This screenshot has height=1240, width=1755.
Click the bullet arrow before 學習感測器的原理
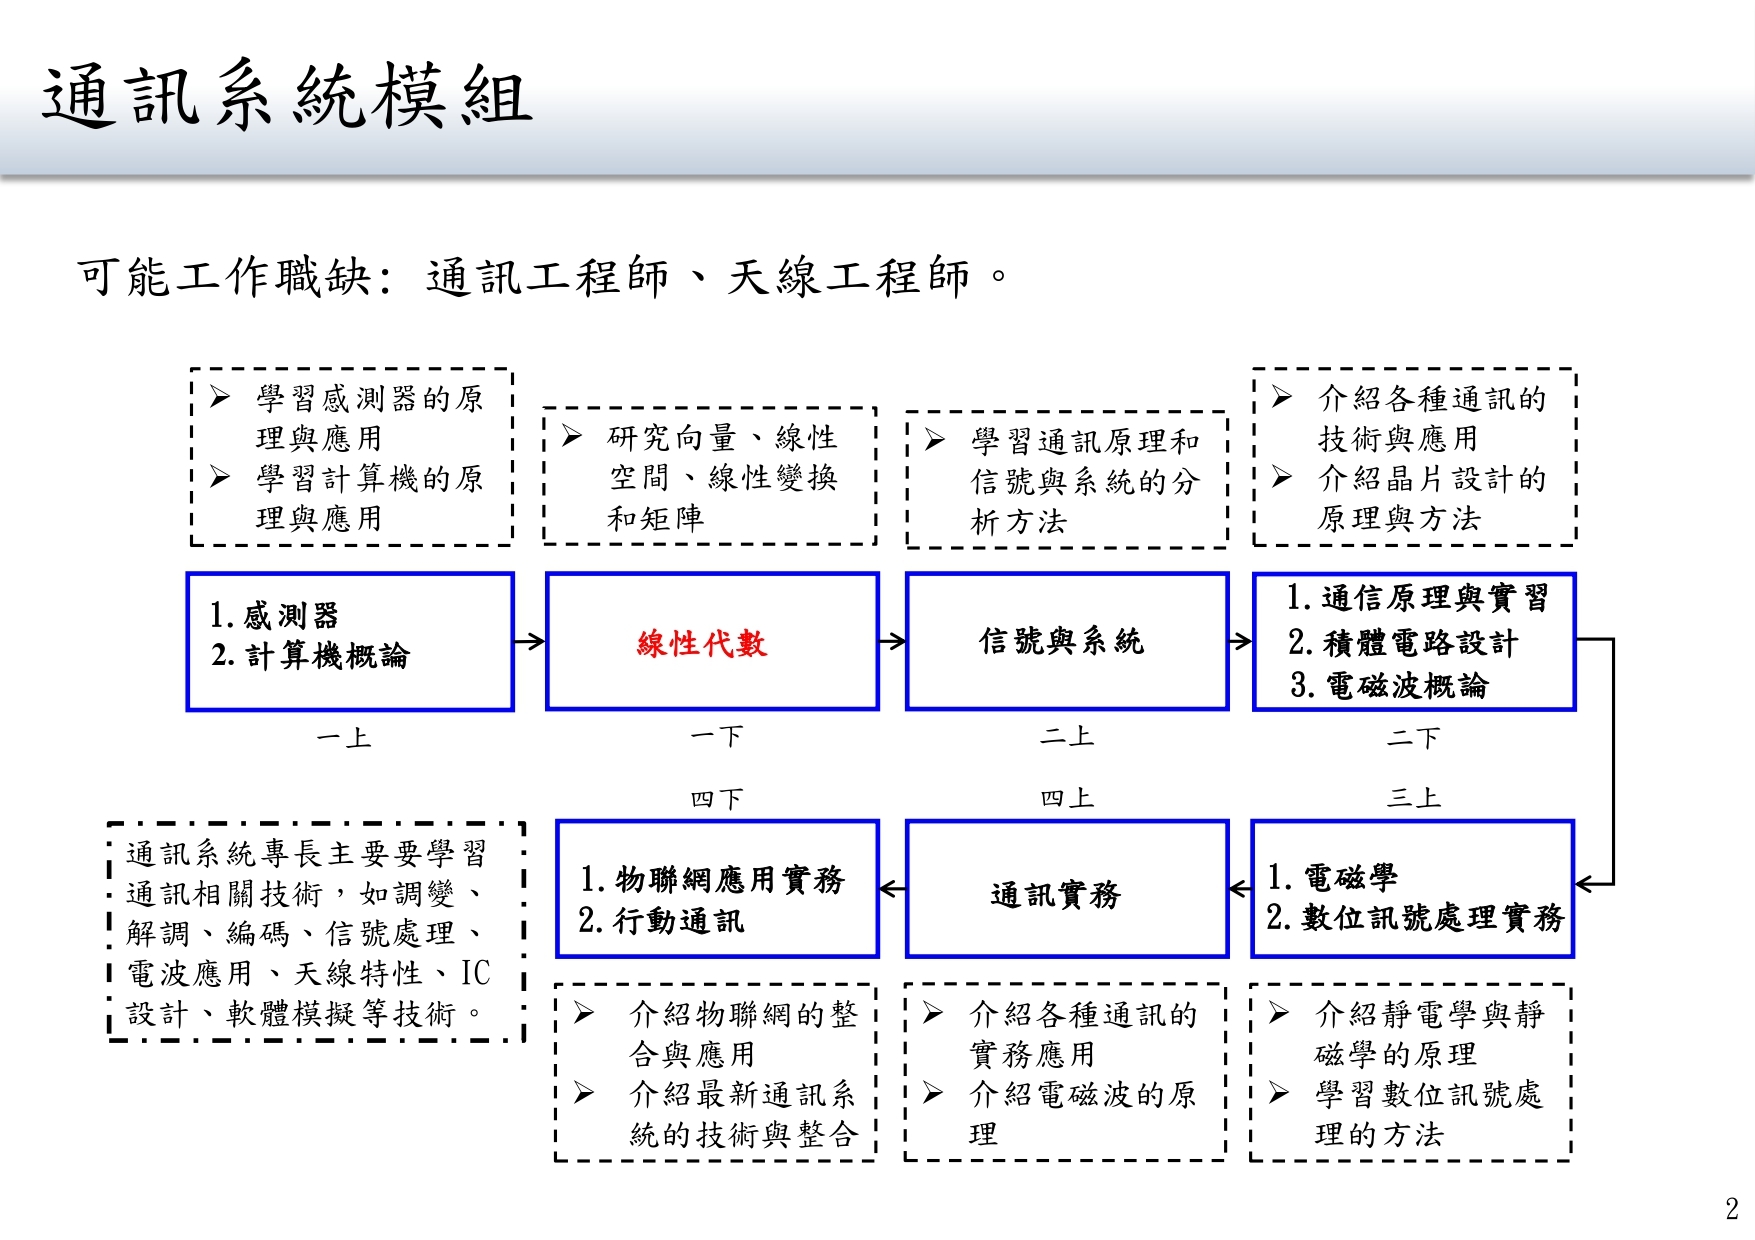point(220,398)
